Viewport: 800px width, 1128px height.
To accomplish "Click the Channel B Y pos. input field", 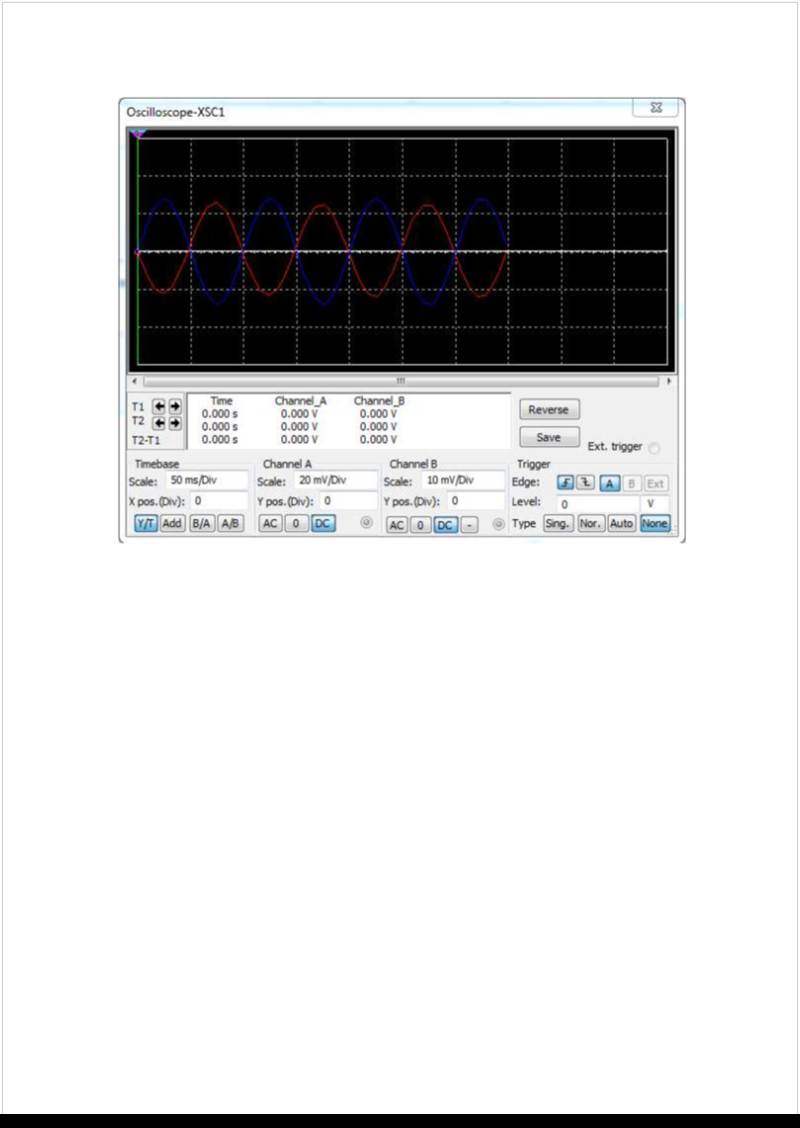I will pyautogui.click(x=475, y=501).
